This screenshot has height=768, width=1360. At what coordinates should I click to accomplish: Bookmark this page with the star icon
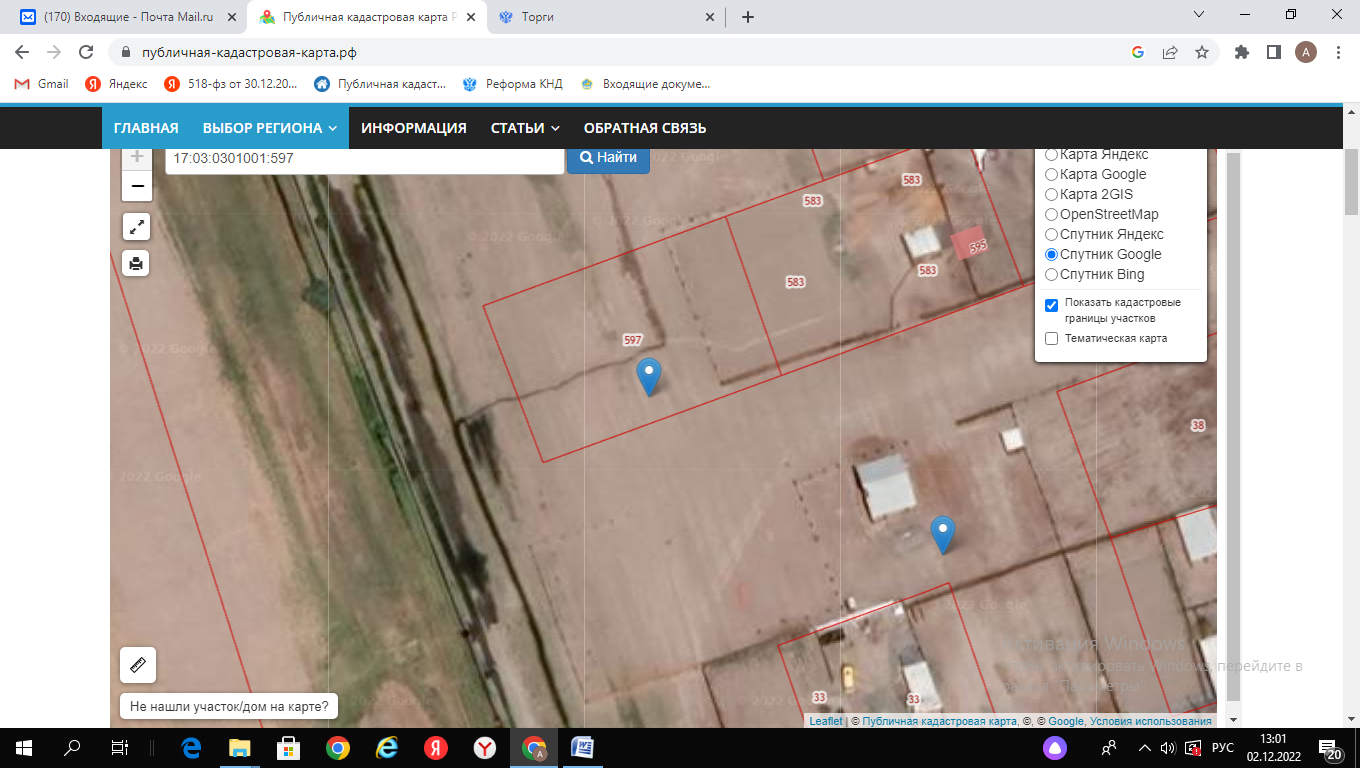(1202, 52)
